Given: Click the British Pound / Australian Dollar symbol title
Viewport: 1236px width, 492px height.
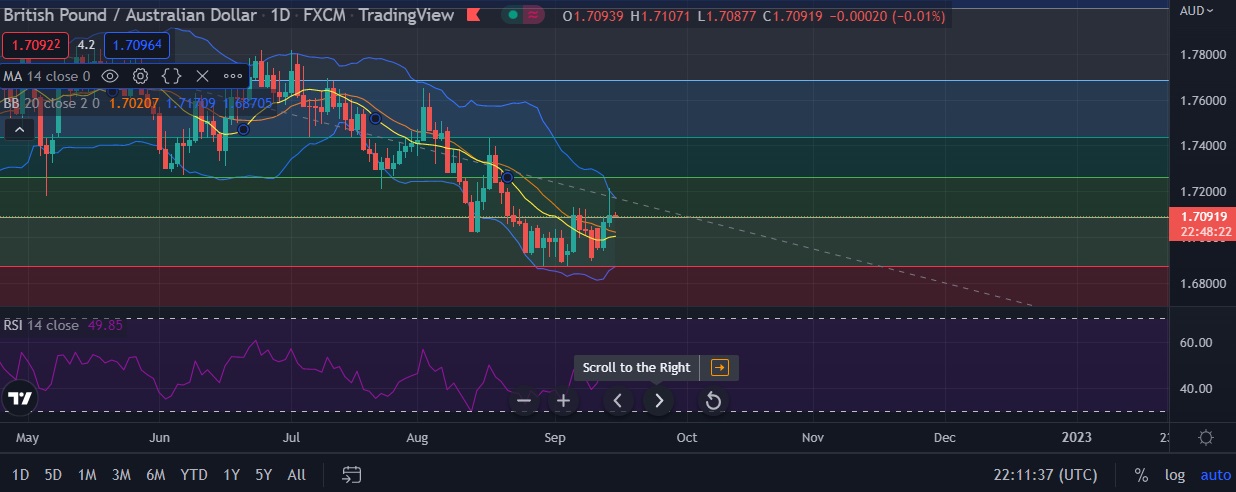Looking at the screenshot, I should pos(128,15).
